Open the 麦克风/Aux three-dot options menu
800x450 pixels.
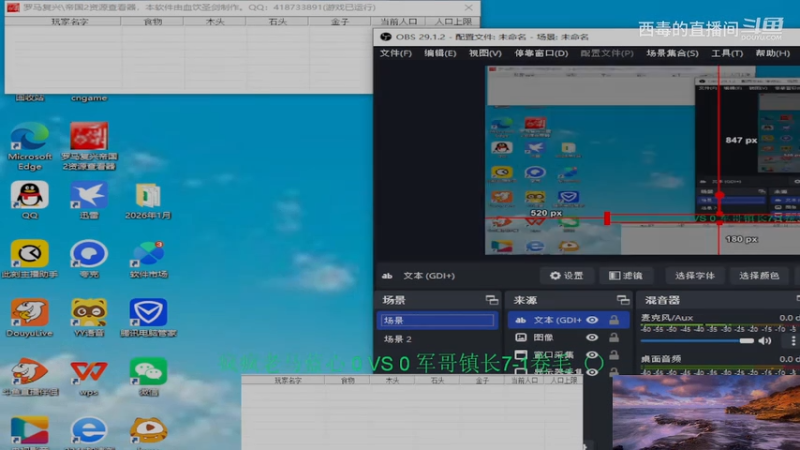tap(793, 341)
